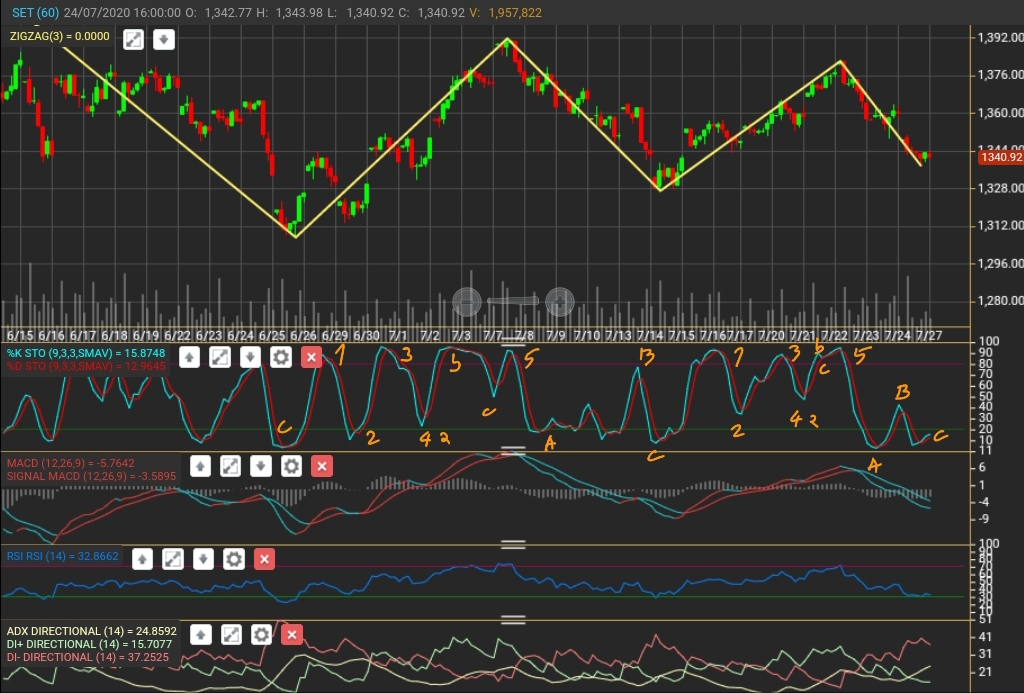
Task: Maximize the ADX Directional panel
Action: [231, 635]
